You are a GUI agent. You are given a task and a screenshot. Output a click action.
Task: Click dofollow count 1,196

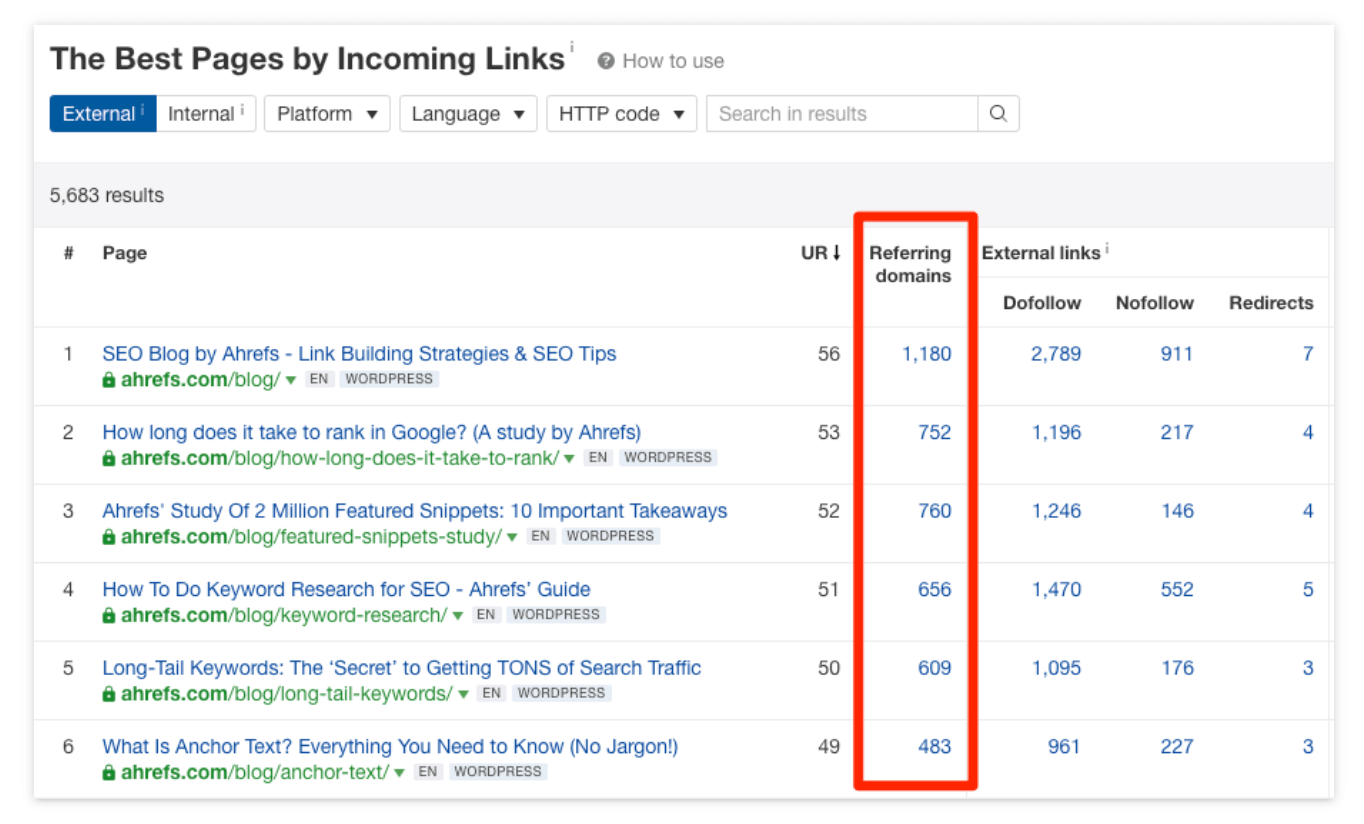[1057, 433]
